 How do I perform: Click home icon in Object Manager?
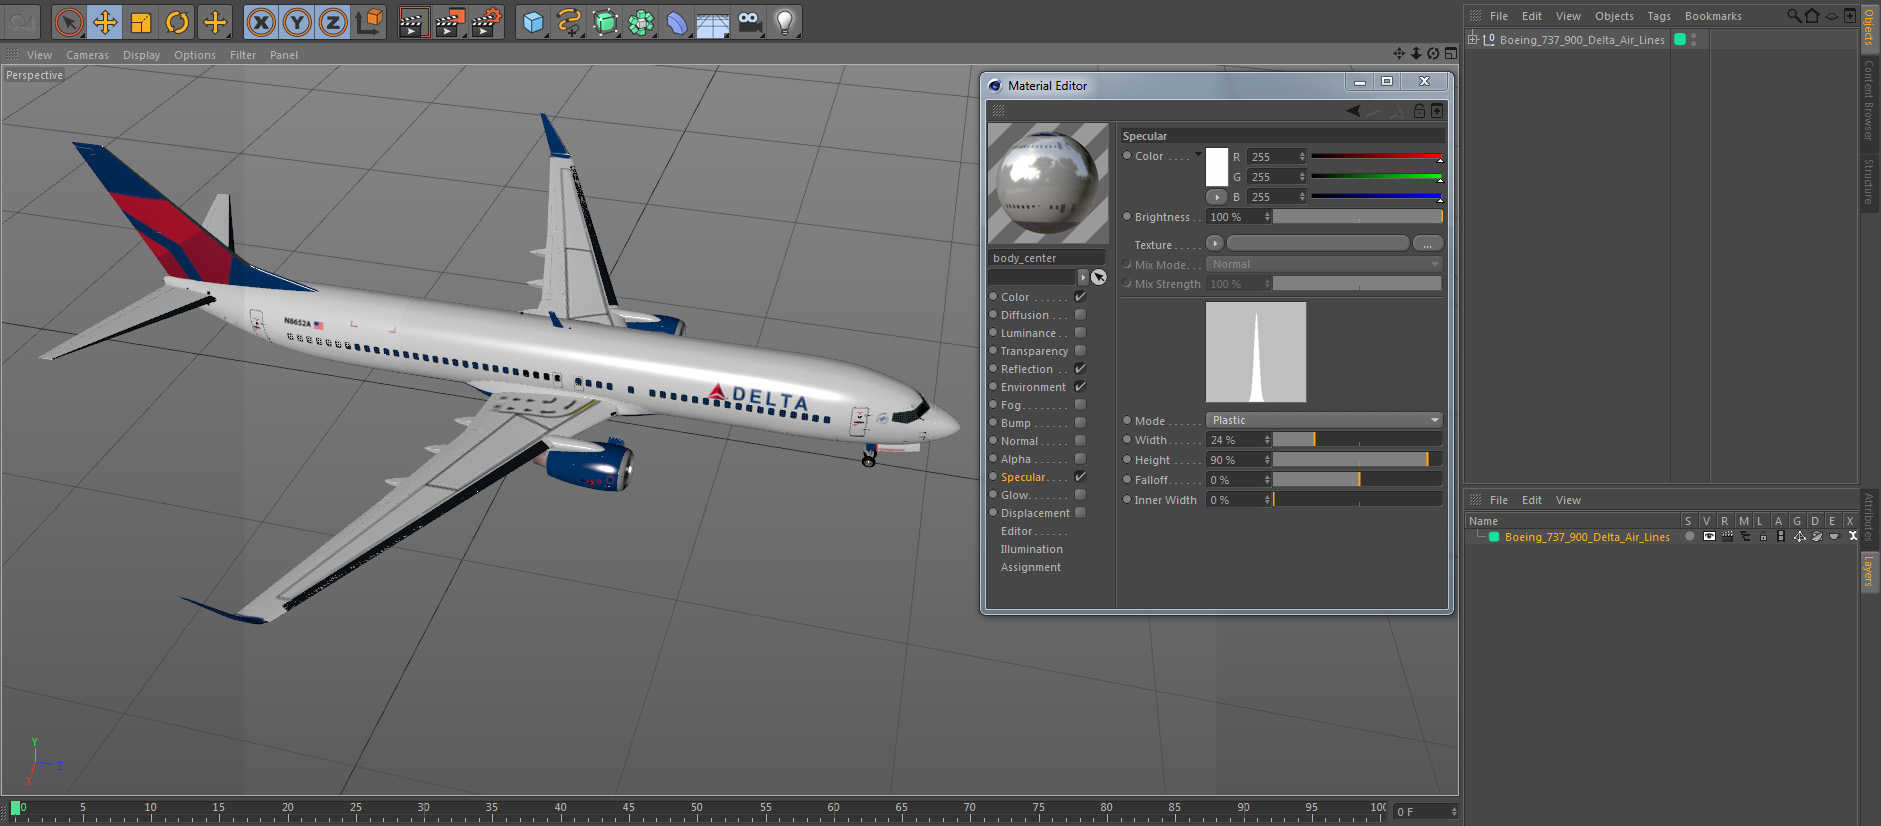pos(1812,16)
